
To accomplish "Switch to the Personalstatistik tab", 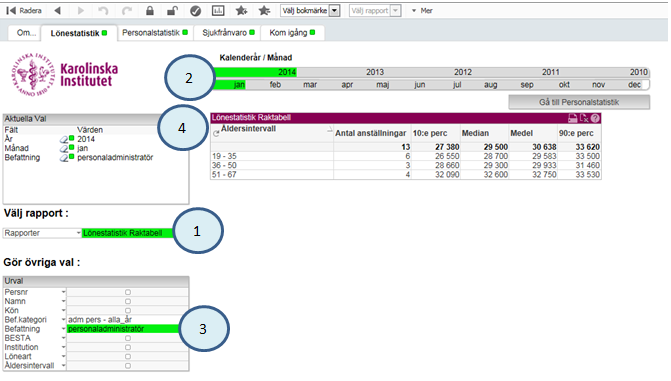I will click(155, 33).
